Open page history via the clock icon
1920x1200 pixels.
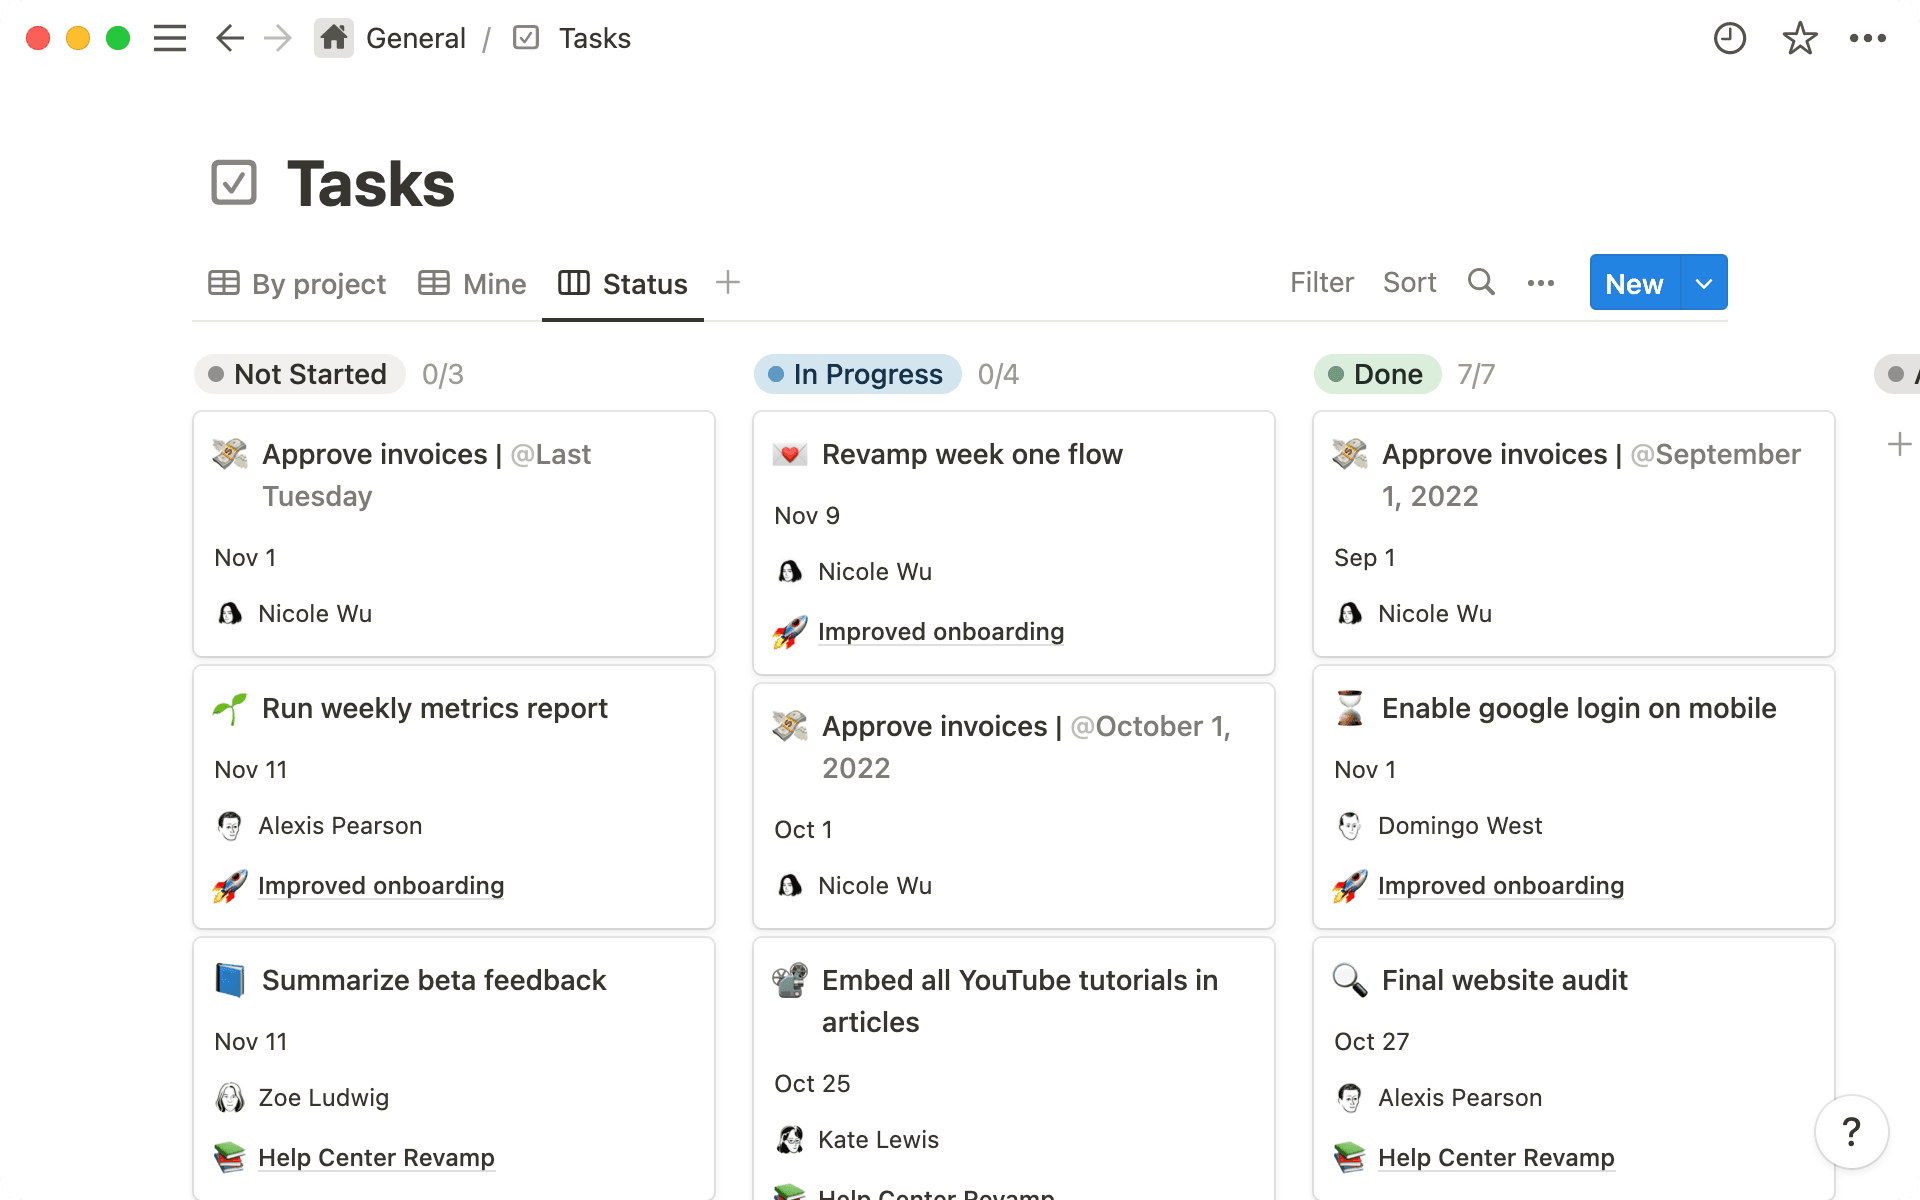coord(1729,38)
